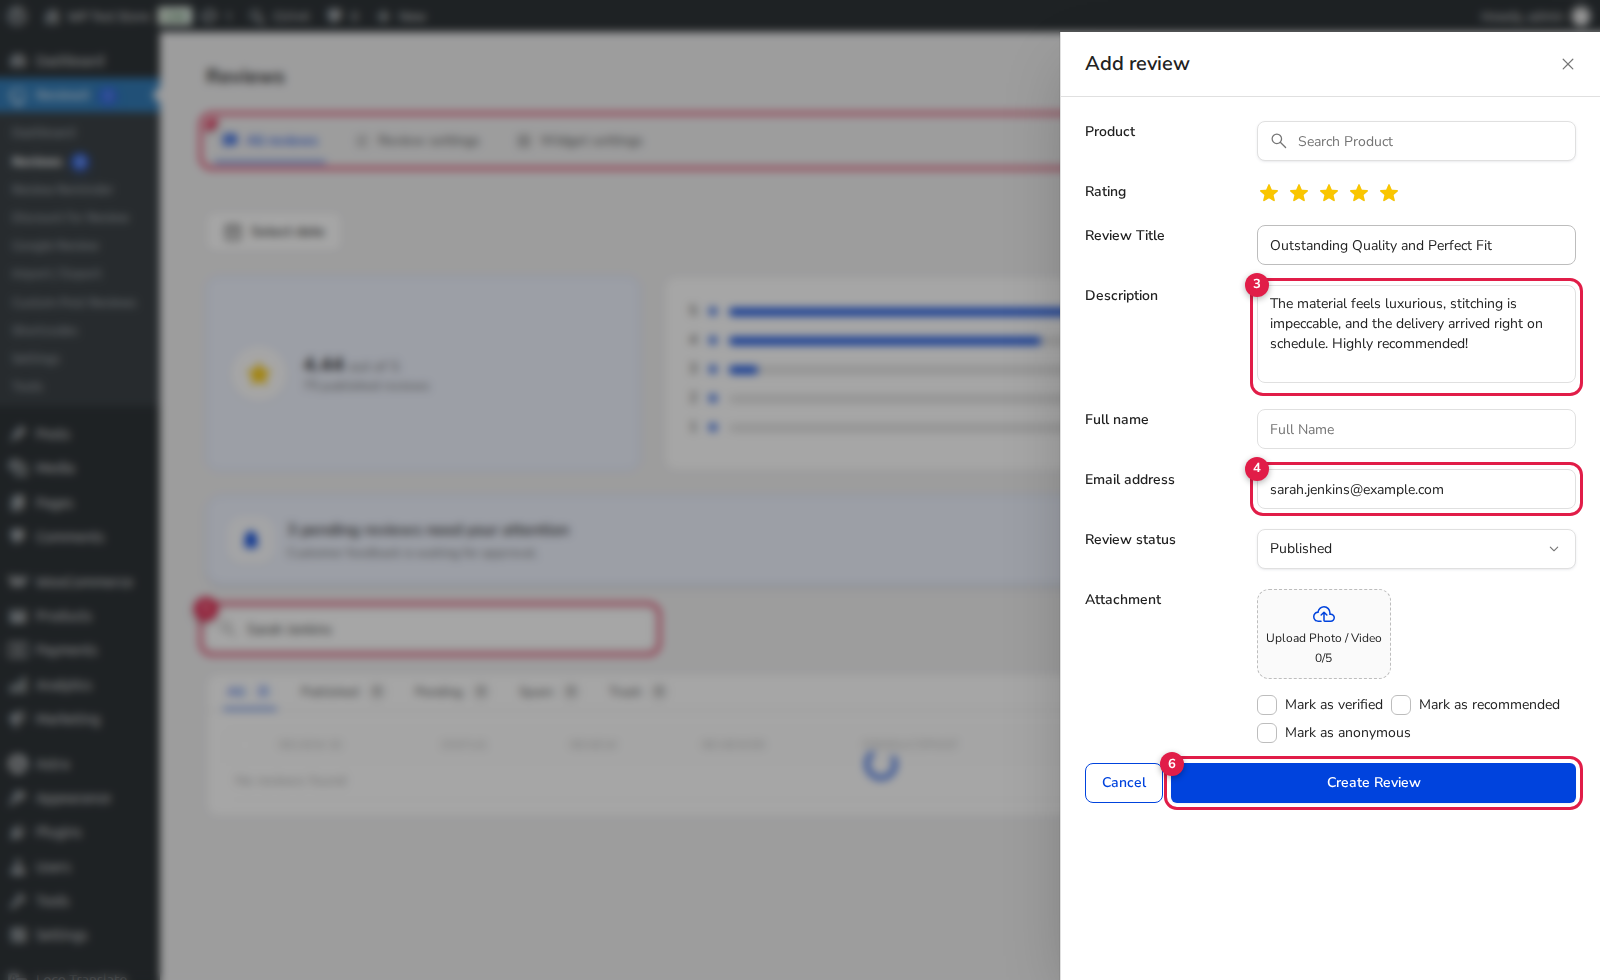Set rating to four stars
Viewport: 1600px width, 980px height.
[1359, 193]
